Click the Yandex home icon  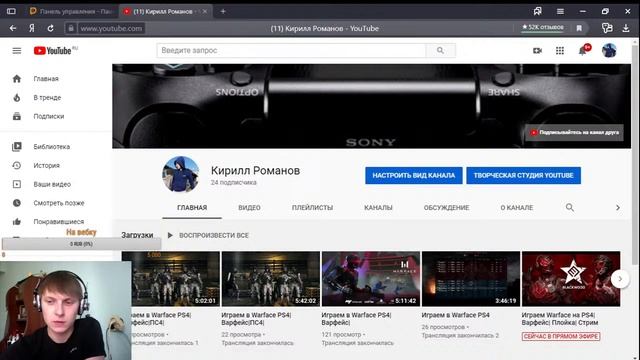pyautogui.click(x=31, y=28)
